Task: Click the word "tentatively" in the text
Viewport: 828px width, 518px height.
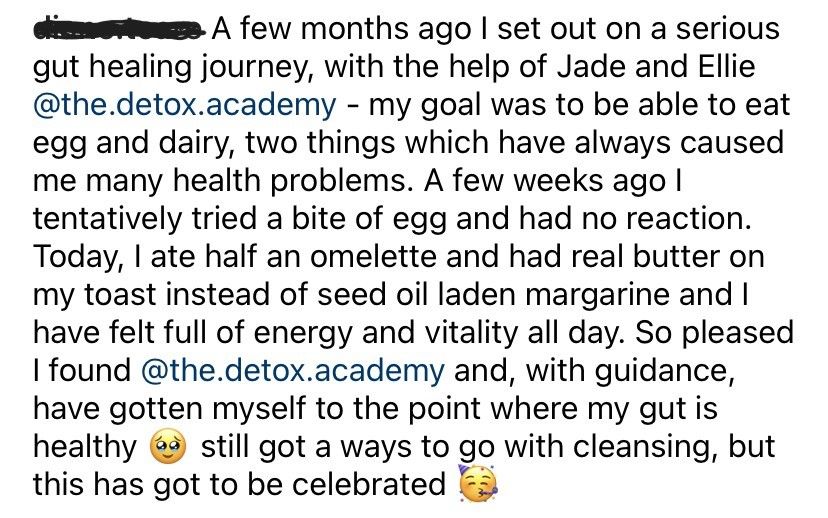Action: (x=107, y=221)
